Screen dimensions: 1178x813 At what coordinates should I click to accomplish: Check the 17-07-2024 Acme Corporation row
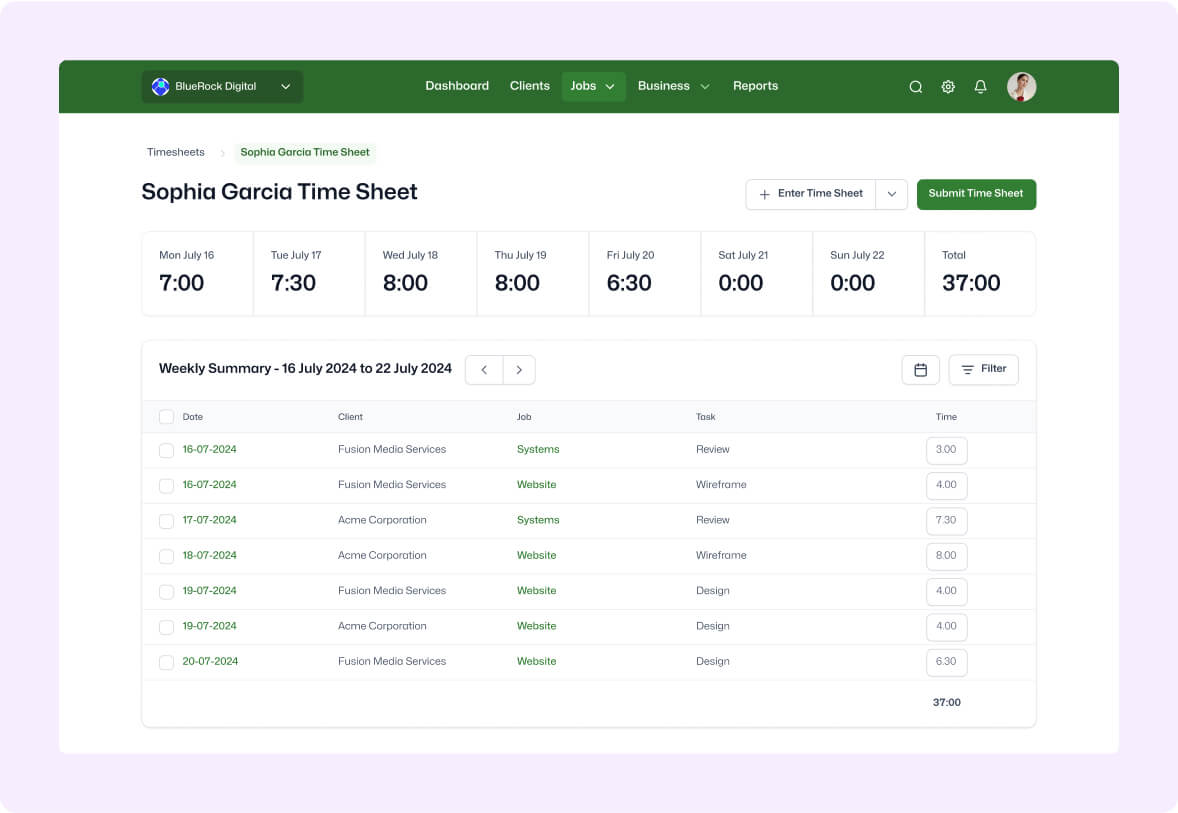click(x=166, y=521)
